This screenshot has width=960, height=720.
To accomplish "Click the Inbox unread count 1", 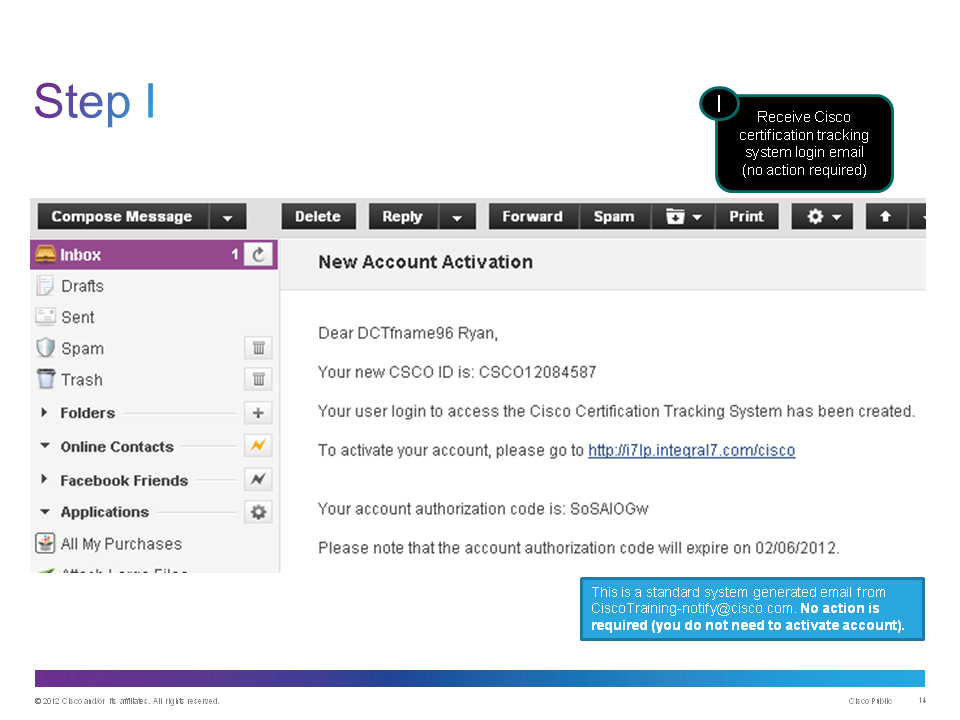I will (x=234, y=255).
